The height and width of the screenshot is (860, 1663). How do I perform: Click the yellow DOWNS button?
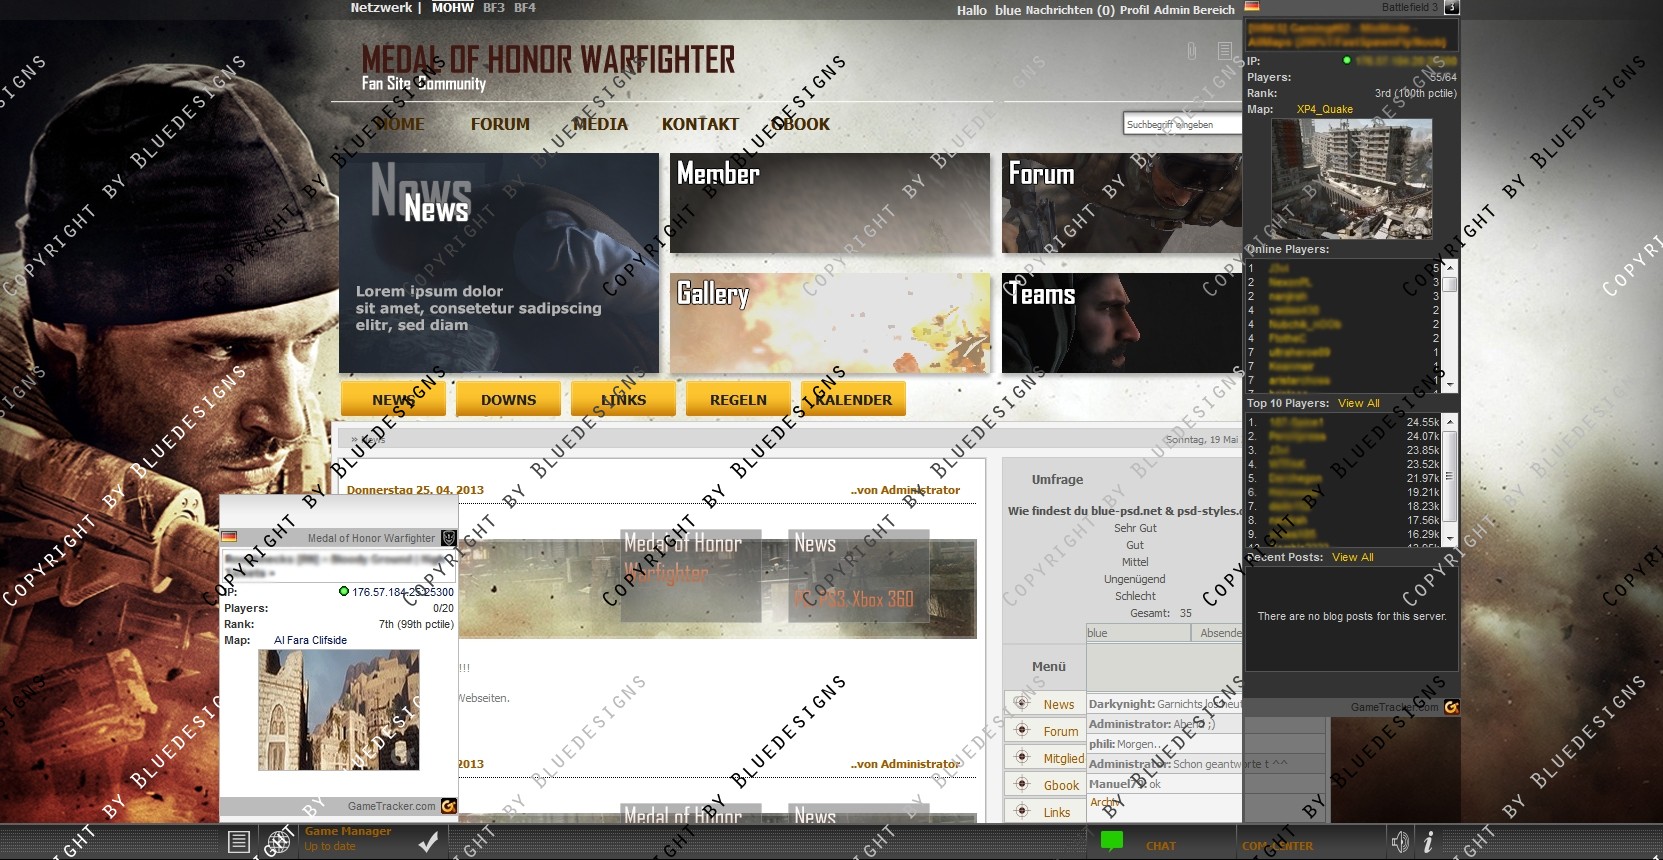pos(508,399)
